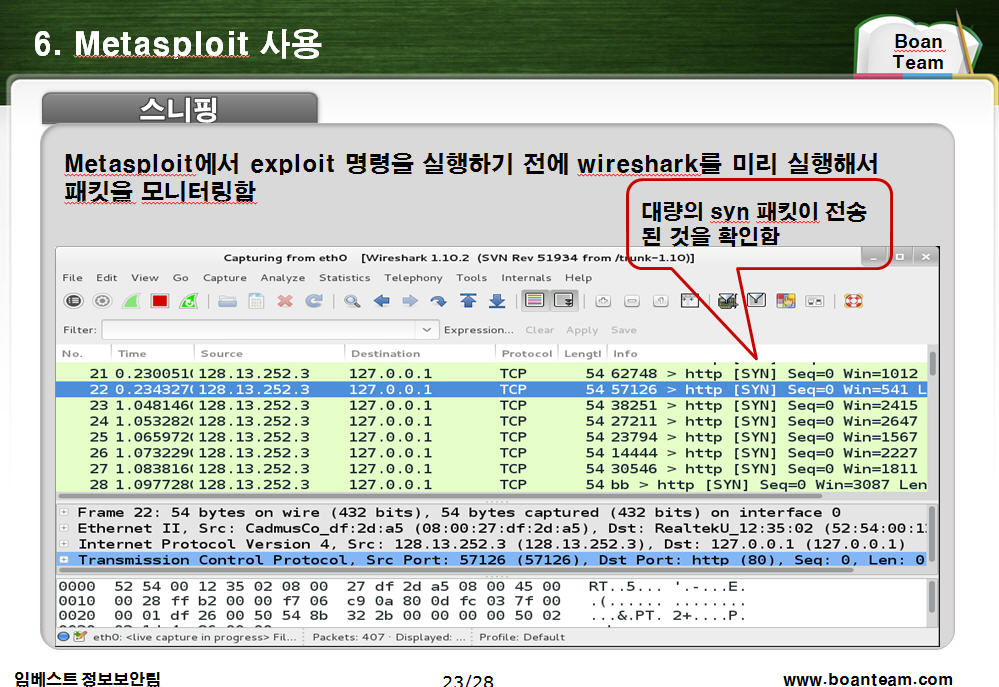
Task: Focus the display Filter input field
Action: tap(259, 329)
